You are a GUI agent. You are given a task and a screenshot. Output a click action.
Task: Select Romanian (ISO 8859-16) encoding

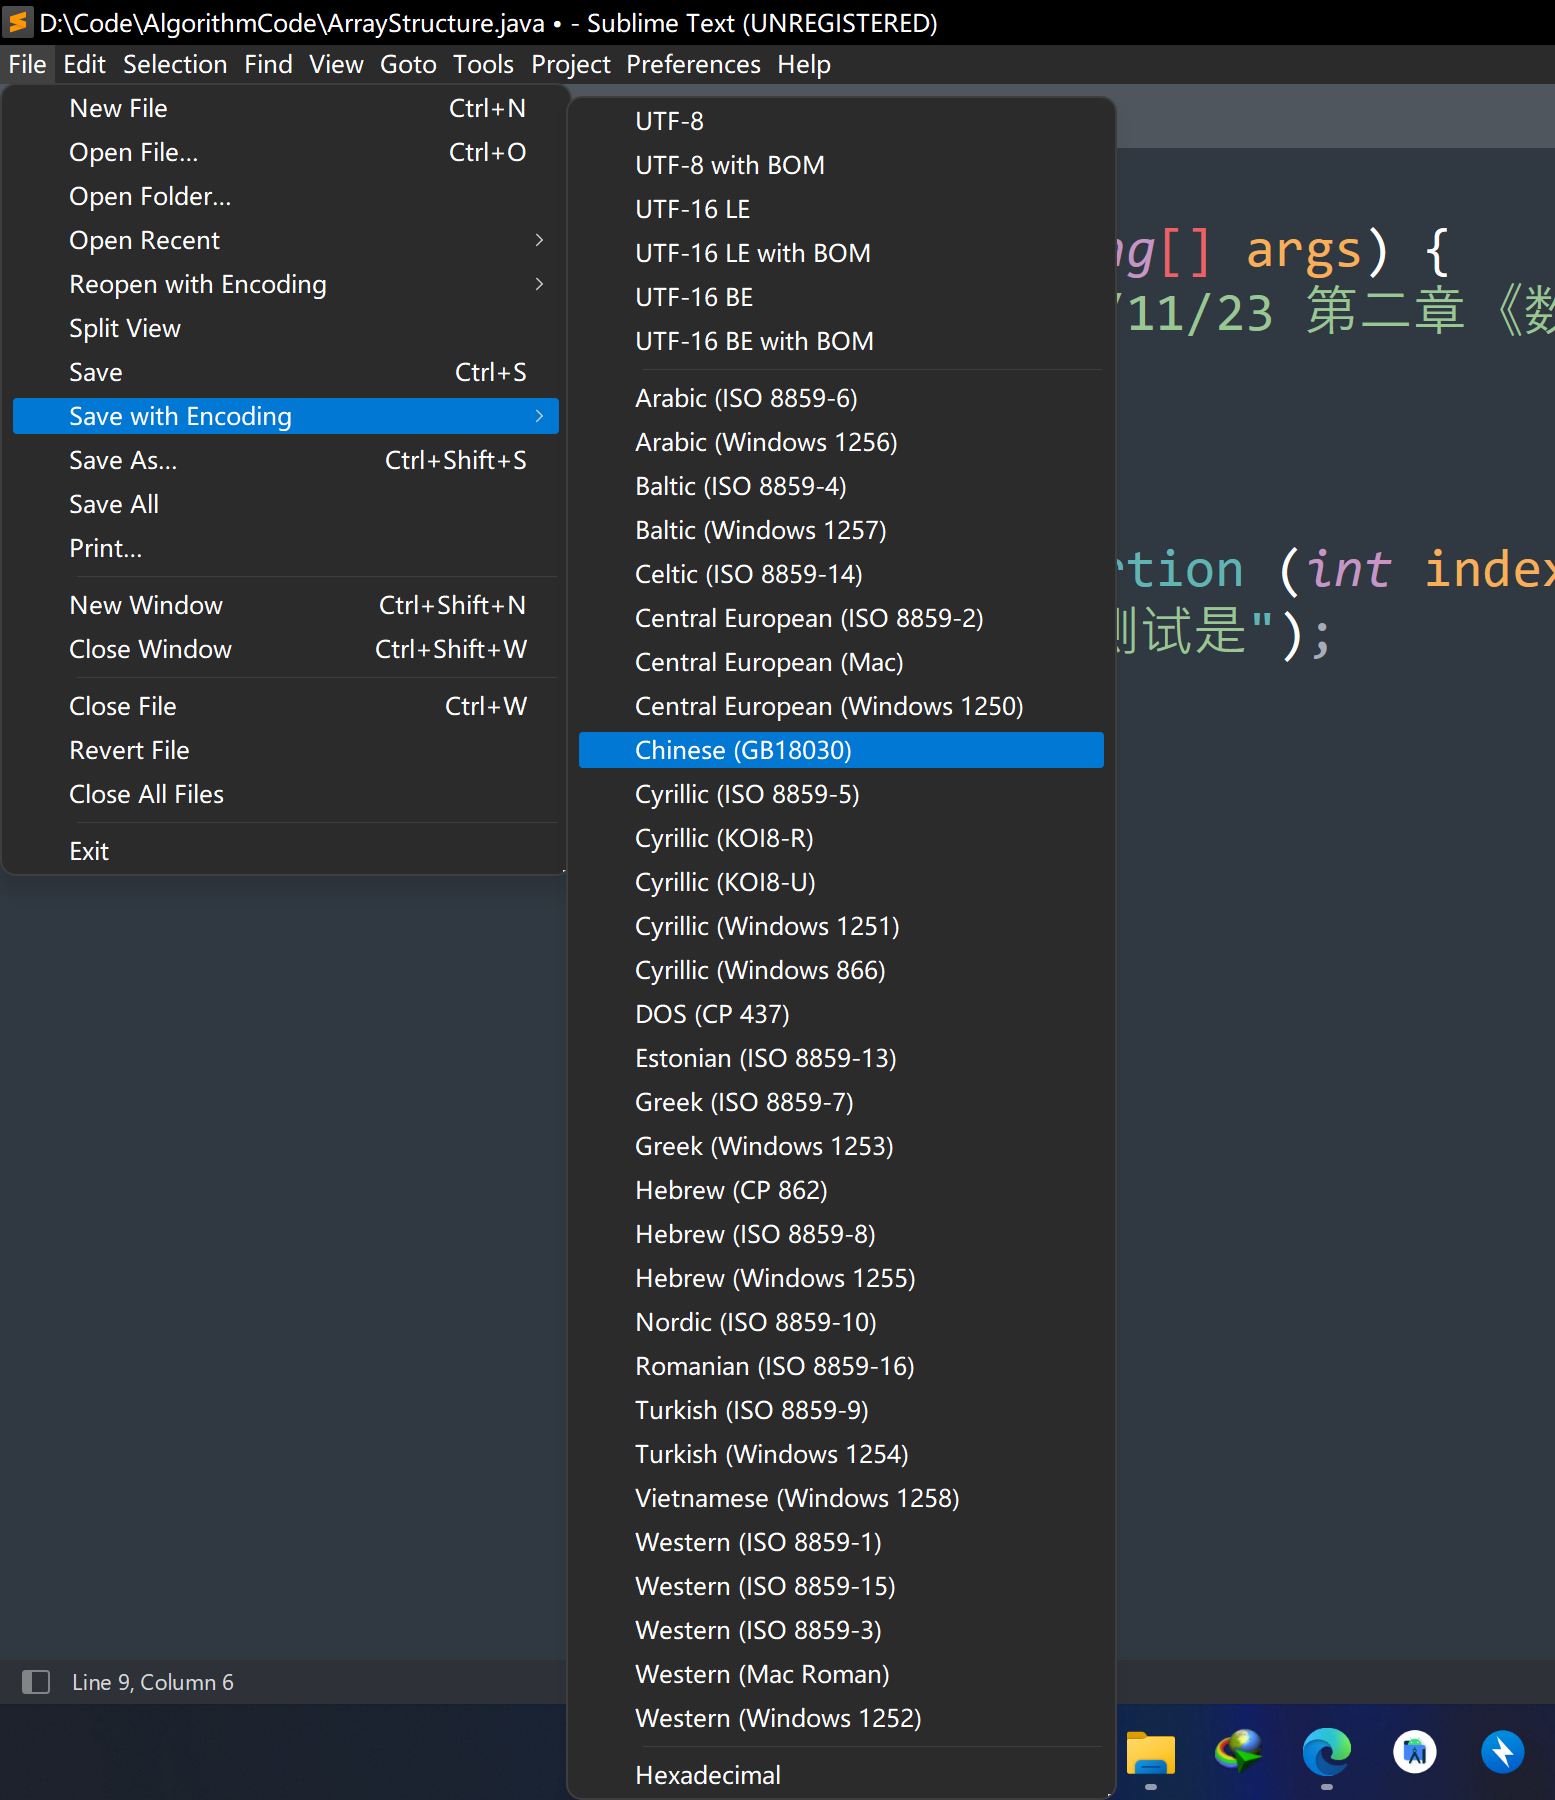coord(841,1366)
